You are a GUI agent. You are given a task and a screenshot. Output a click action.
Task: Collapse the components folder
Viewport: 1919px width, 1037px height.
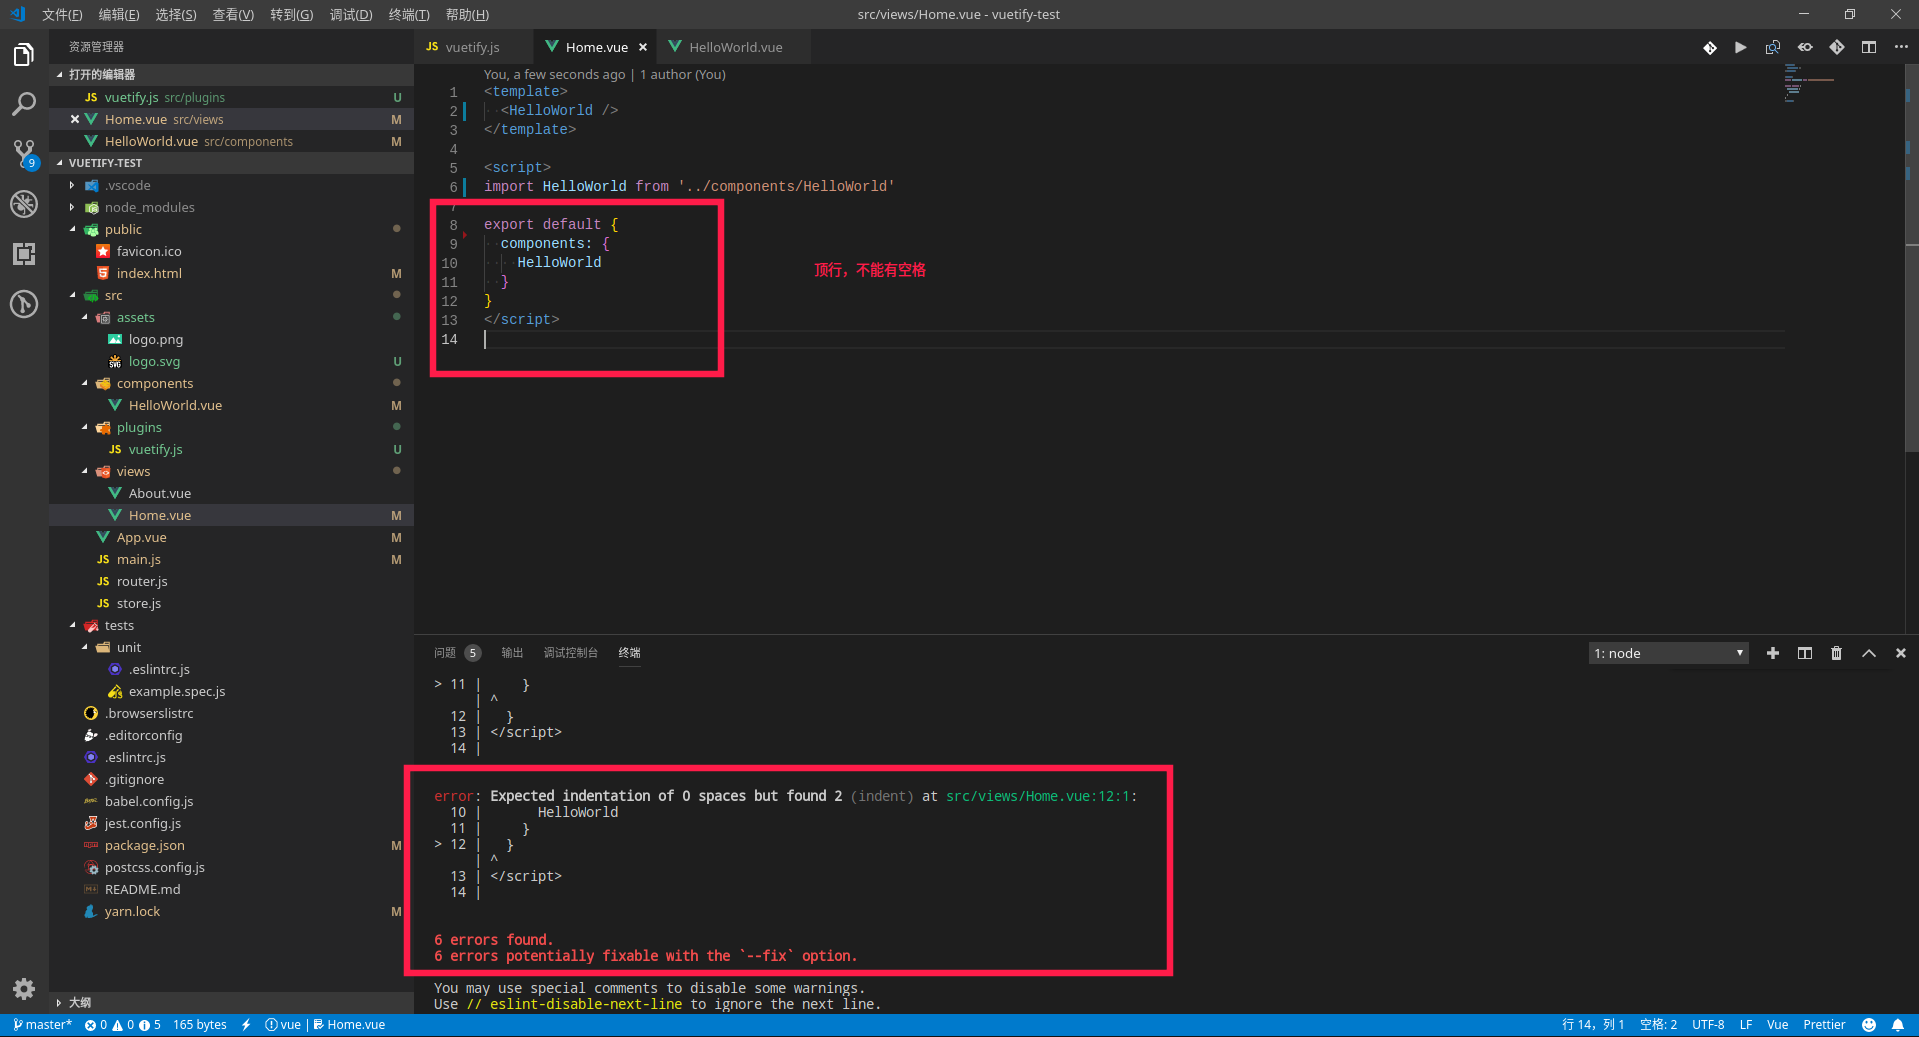pos(155,383)
